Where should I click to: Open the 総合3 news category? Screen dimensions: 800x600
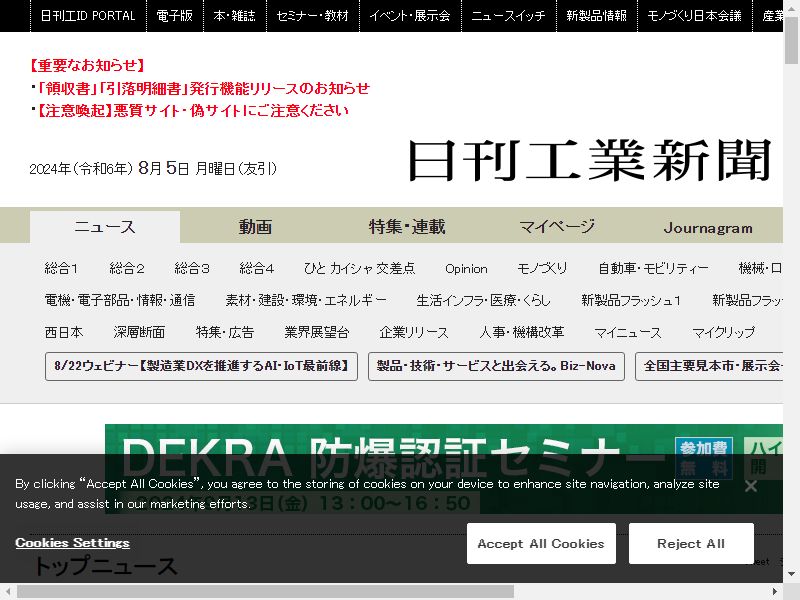[192, 268]
